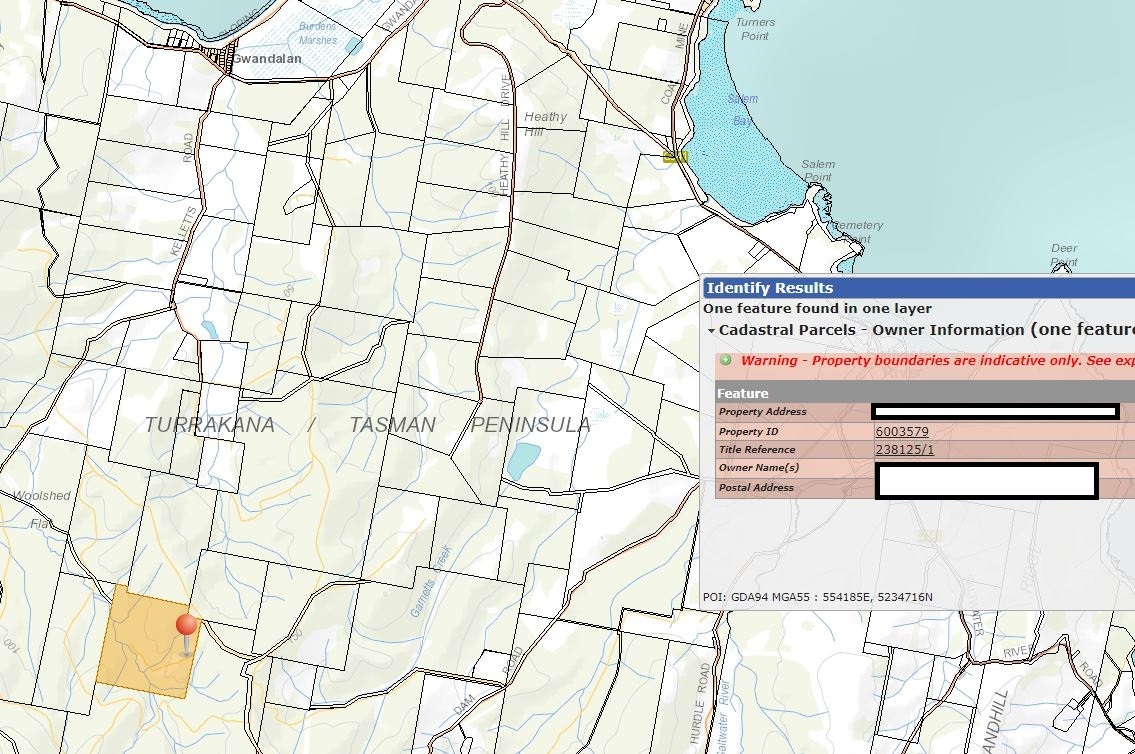Click the POI GDA94 coordinates text
The image size is (1135, 754).
pos(818,597)
